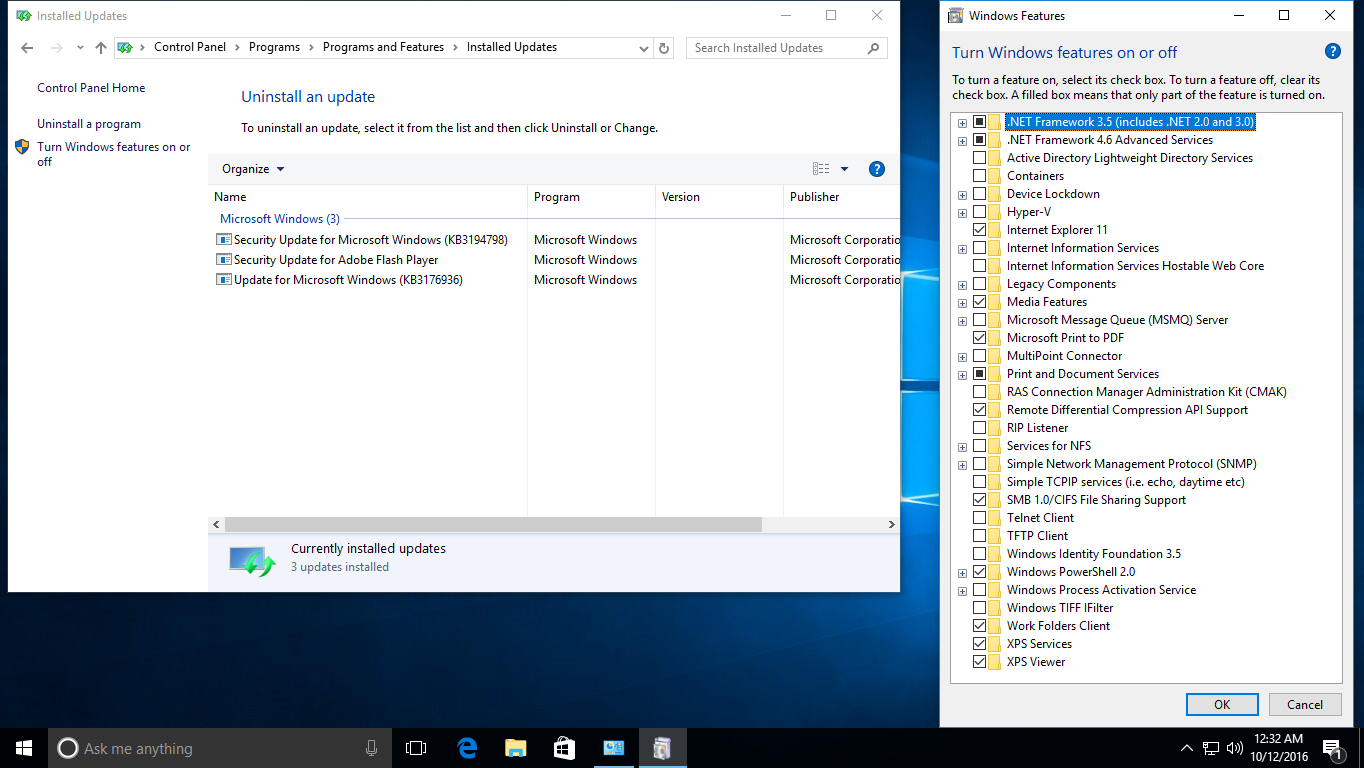
Task: Click the icon of KB3194798 security update
Action: tap(224, 240)
